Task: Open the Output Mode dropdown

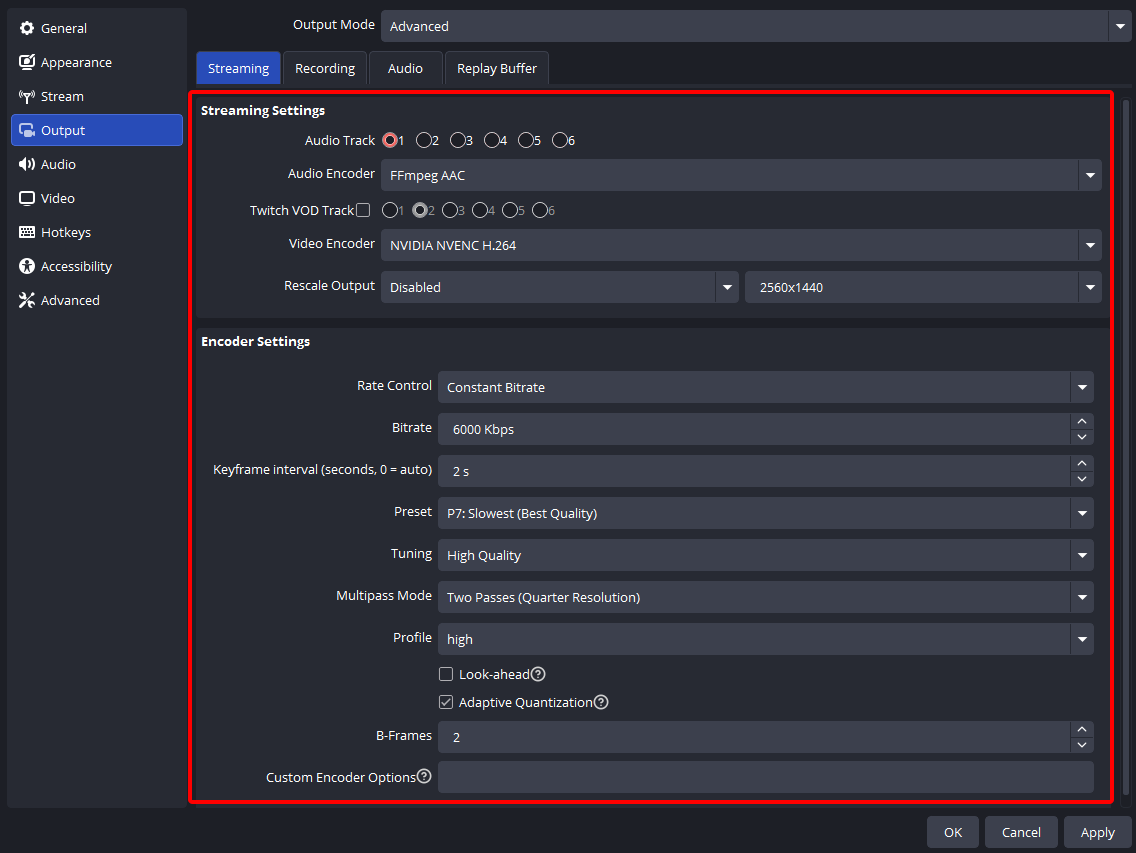Action: 756,26
